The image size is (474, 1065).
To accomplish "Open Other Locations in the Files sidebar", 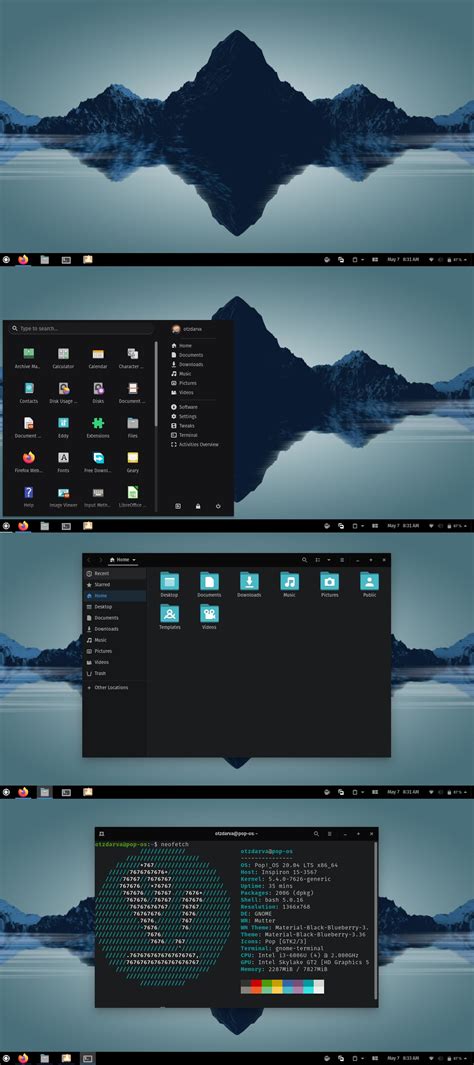I will (x=115, y=687).
